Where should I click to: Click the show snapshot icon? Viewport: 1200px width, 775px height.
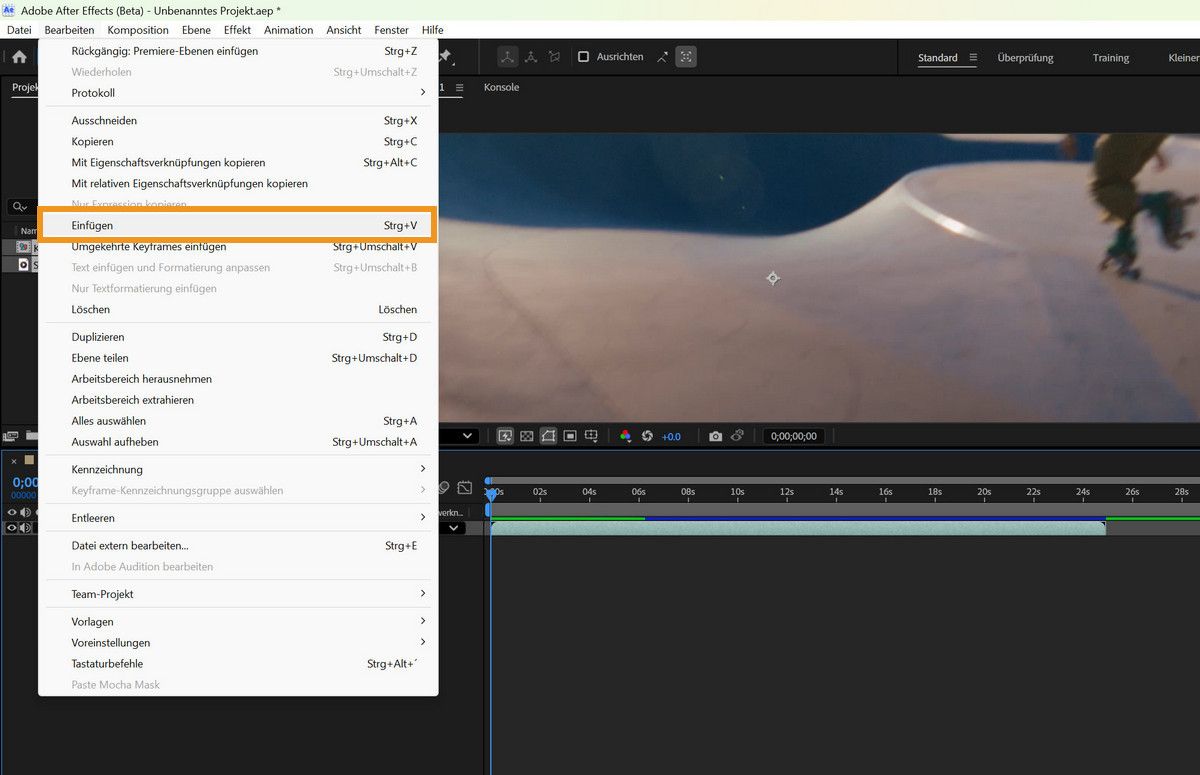(x=737, y=436)
